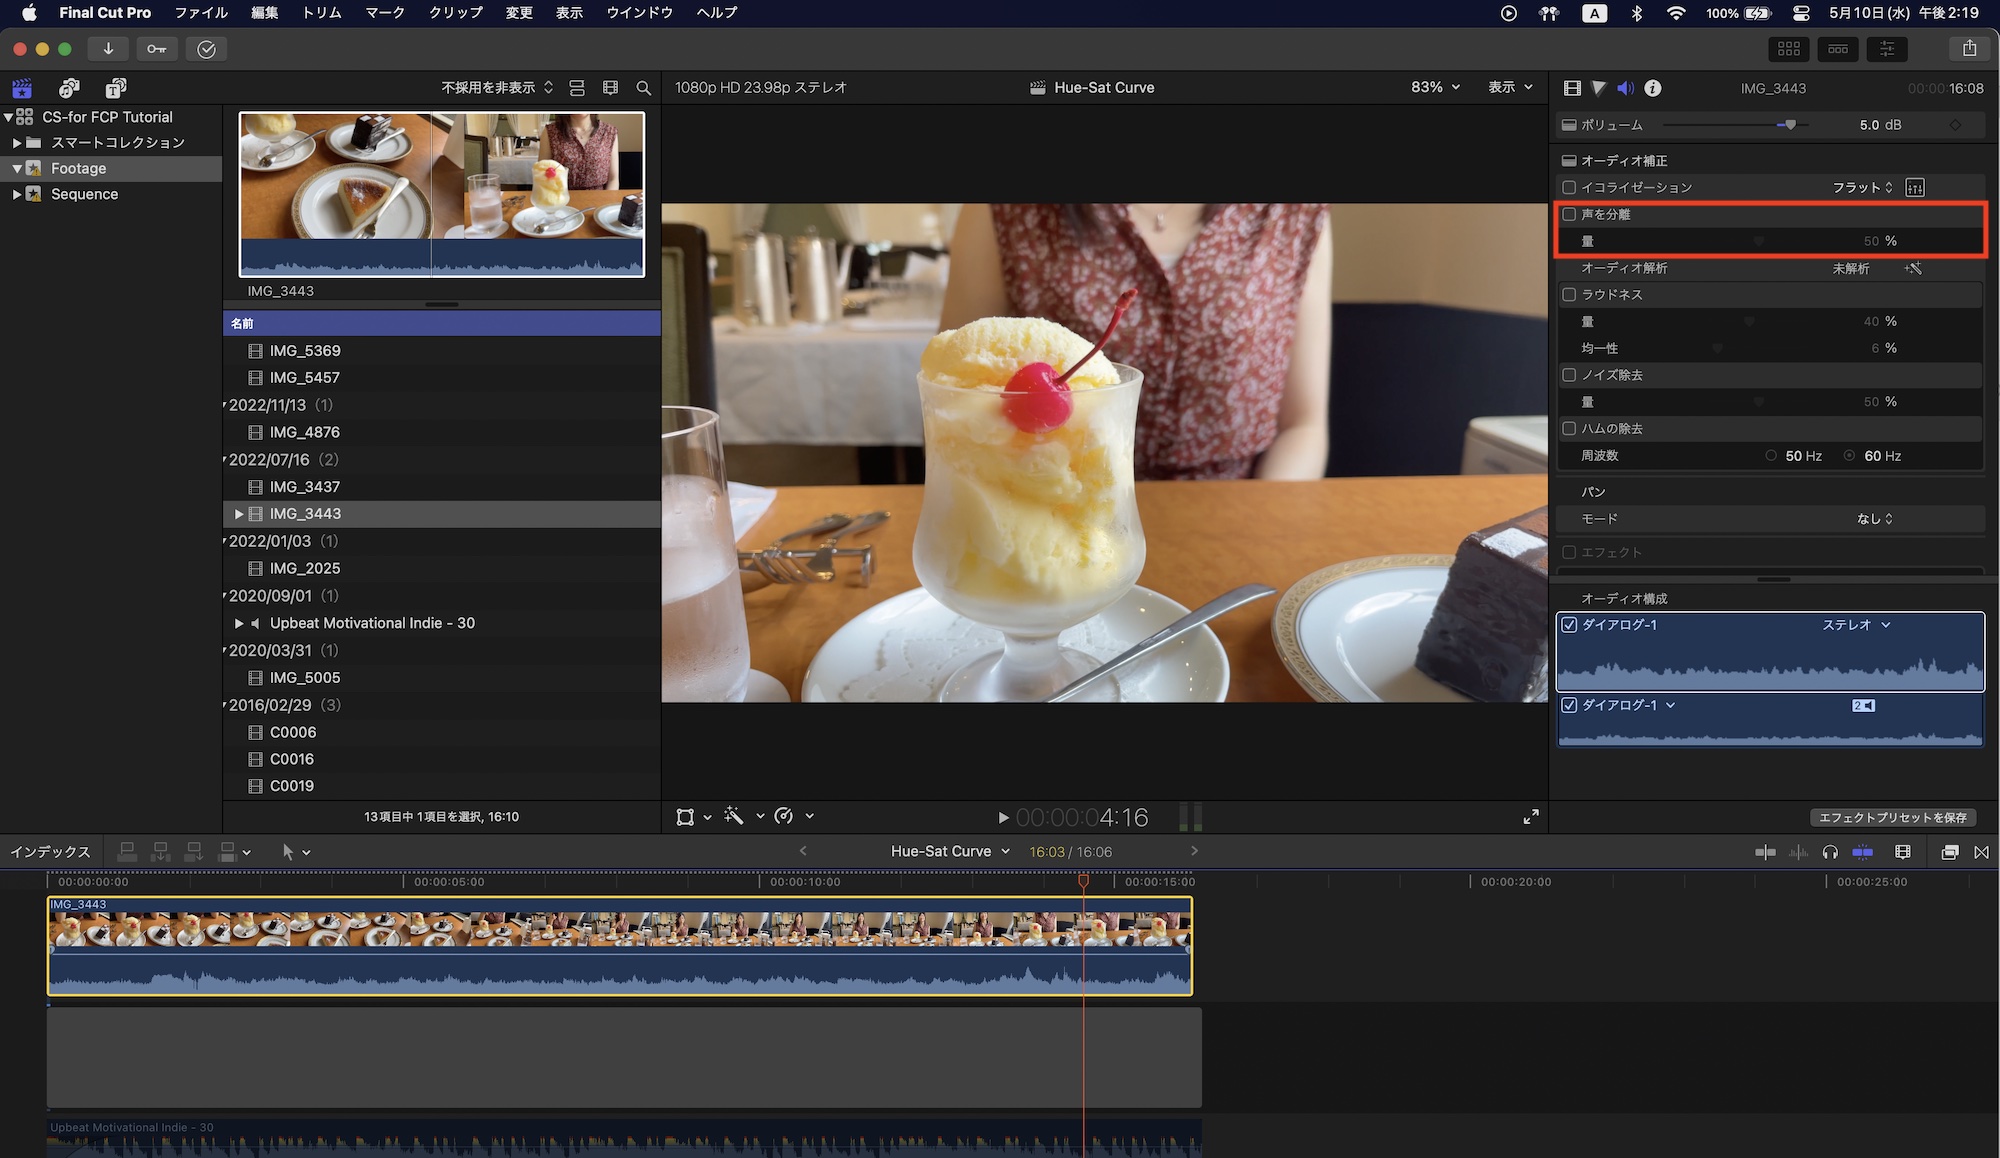This screenshot has height=1158, width=2000.
Task: Click the info inspector icon
Action: click(x=1653, y=88)
